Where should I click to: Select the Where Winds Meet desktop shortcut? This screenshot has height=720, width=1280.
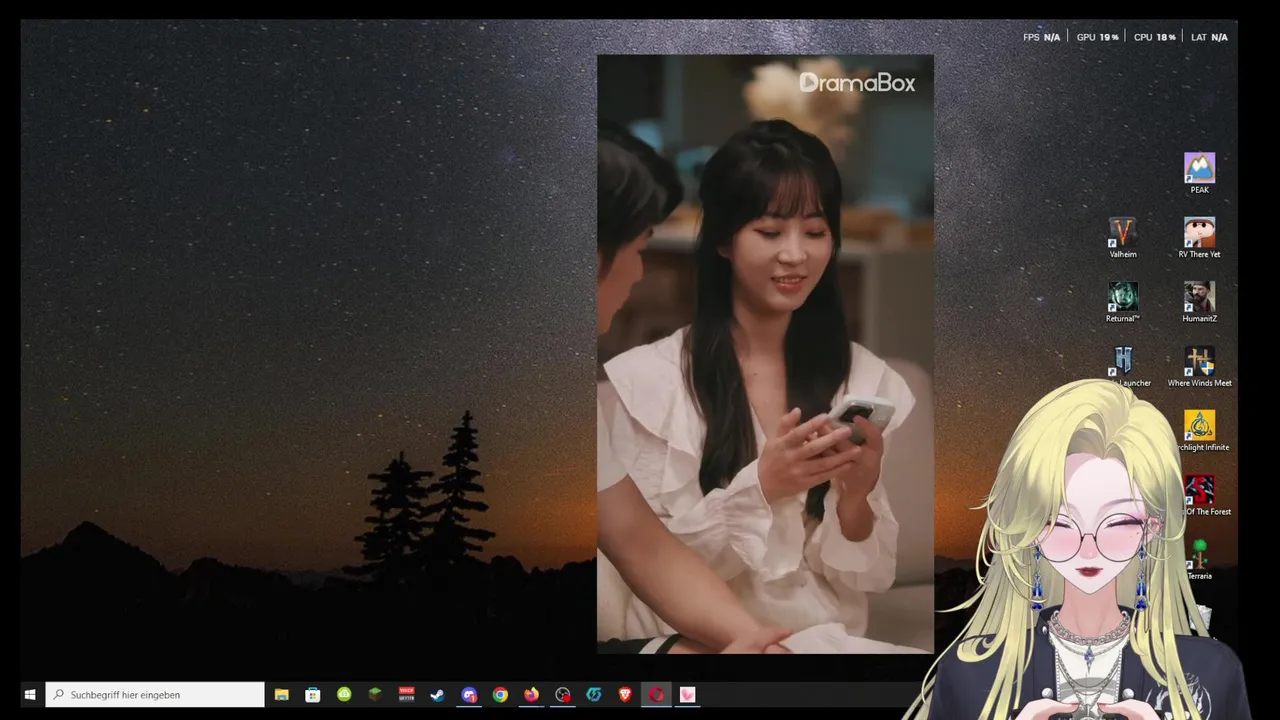pyautogui.click(x=1199, y=367)
